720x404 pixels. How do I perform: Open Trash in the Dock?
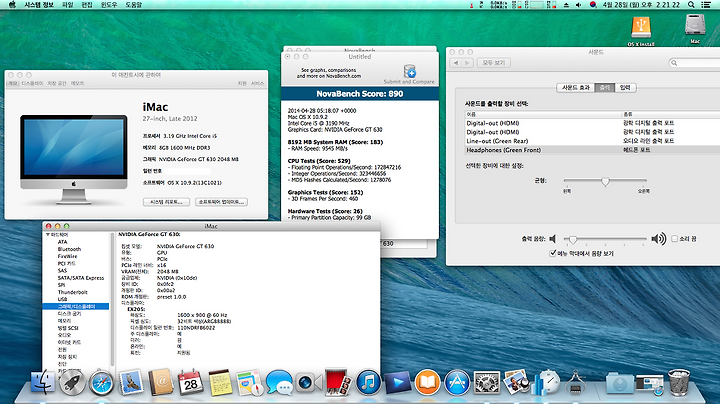point(679,383)
